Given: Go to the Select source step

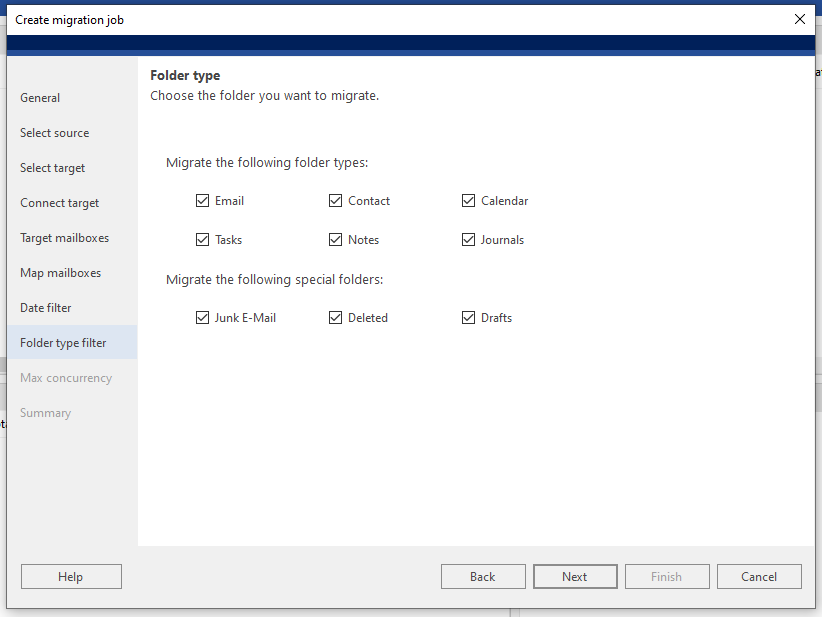Looking at the screenshot, I should (x=54, y=132).
